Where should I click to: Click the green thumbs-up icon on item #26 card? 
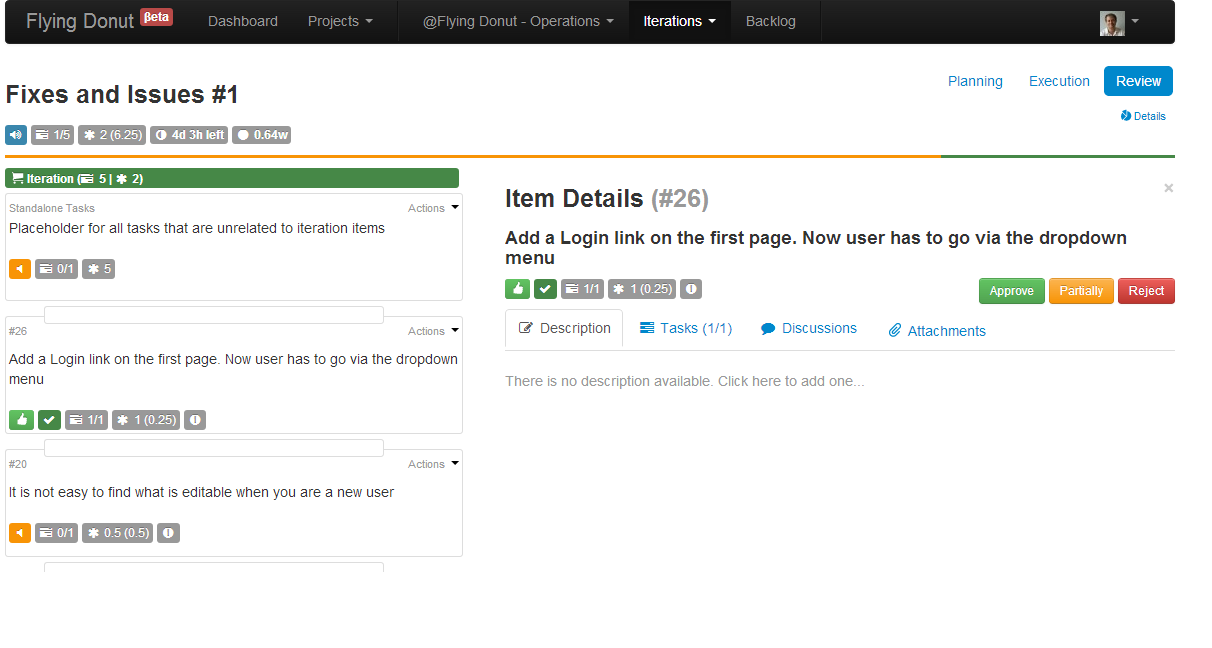click(21, 420)
